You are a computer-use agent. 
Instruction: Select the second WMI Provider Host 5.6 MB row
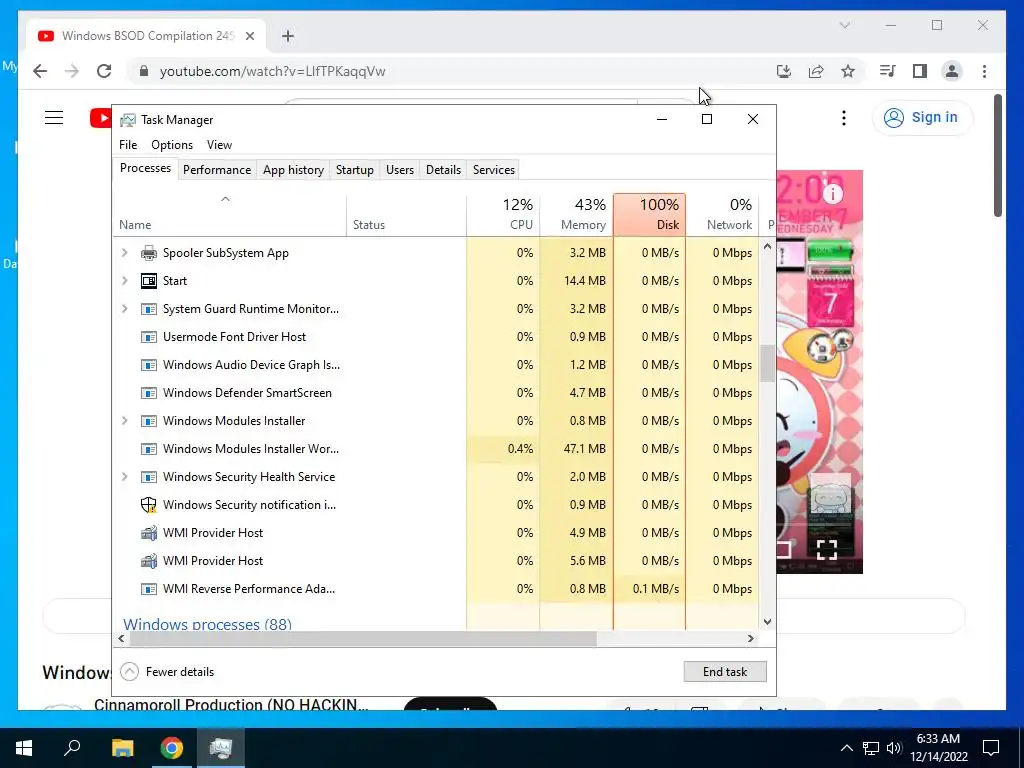(x=436, y=561)
